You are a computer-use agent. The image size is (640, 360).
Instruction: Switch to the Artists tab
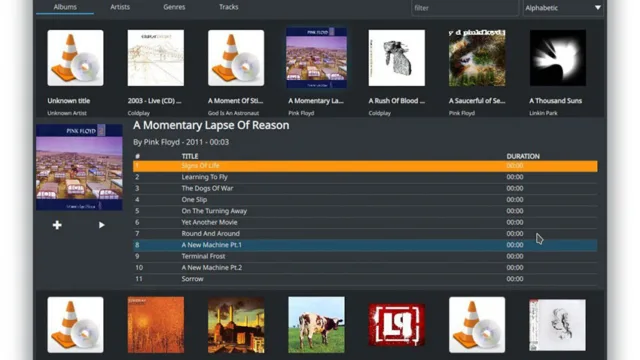120,7
